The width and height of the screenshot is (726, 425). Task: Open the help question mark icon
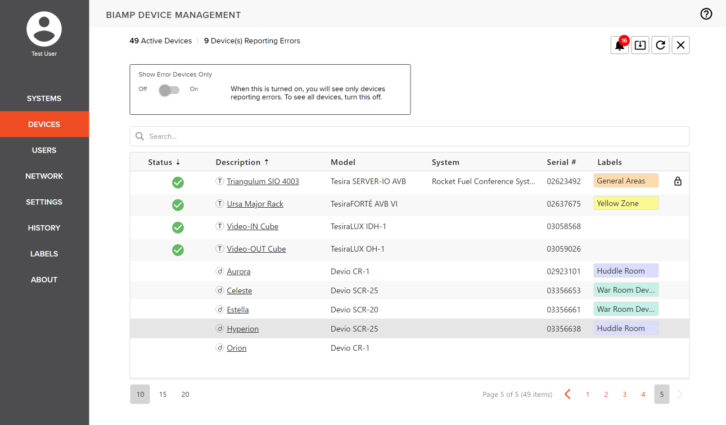(x=706, y=14)
